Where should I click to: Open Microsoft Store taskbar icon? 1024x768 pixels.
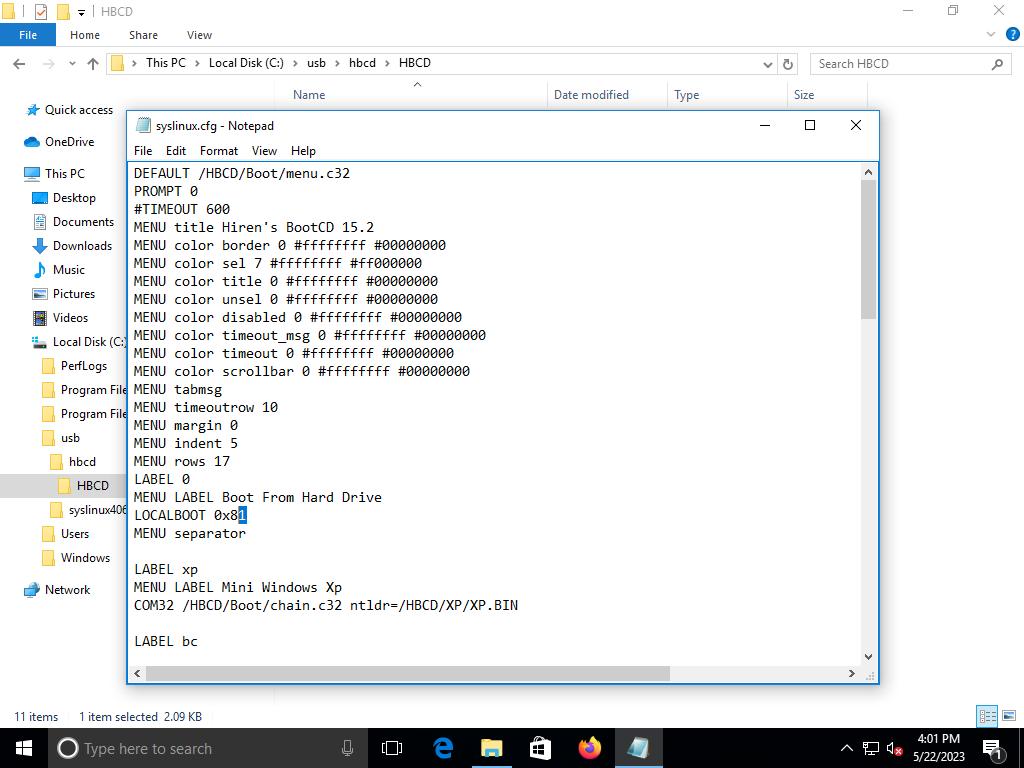tap(540, 748)
